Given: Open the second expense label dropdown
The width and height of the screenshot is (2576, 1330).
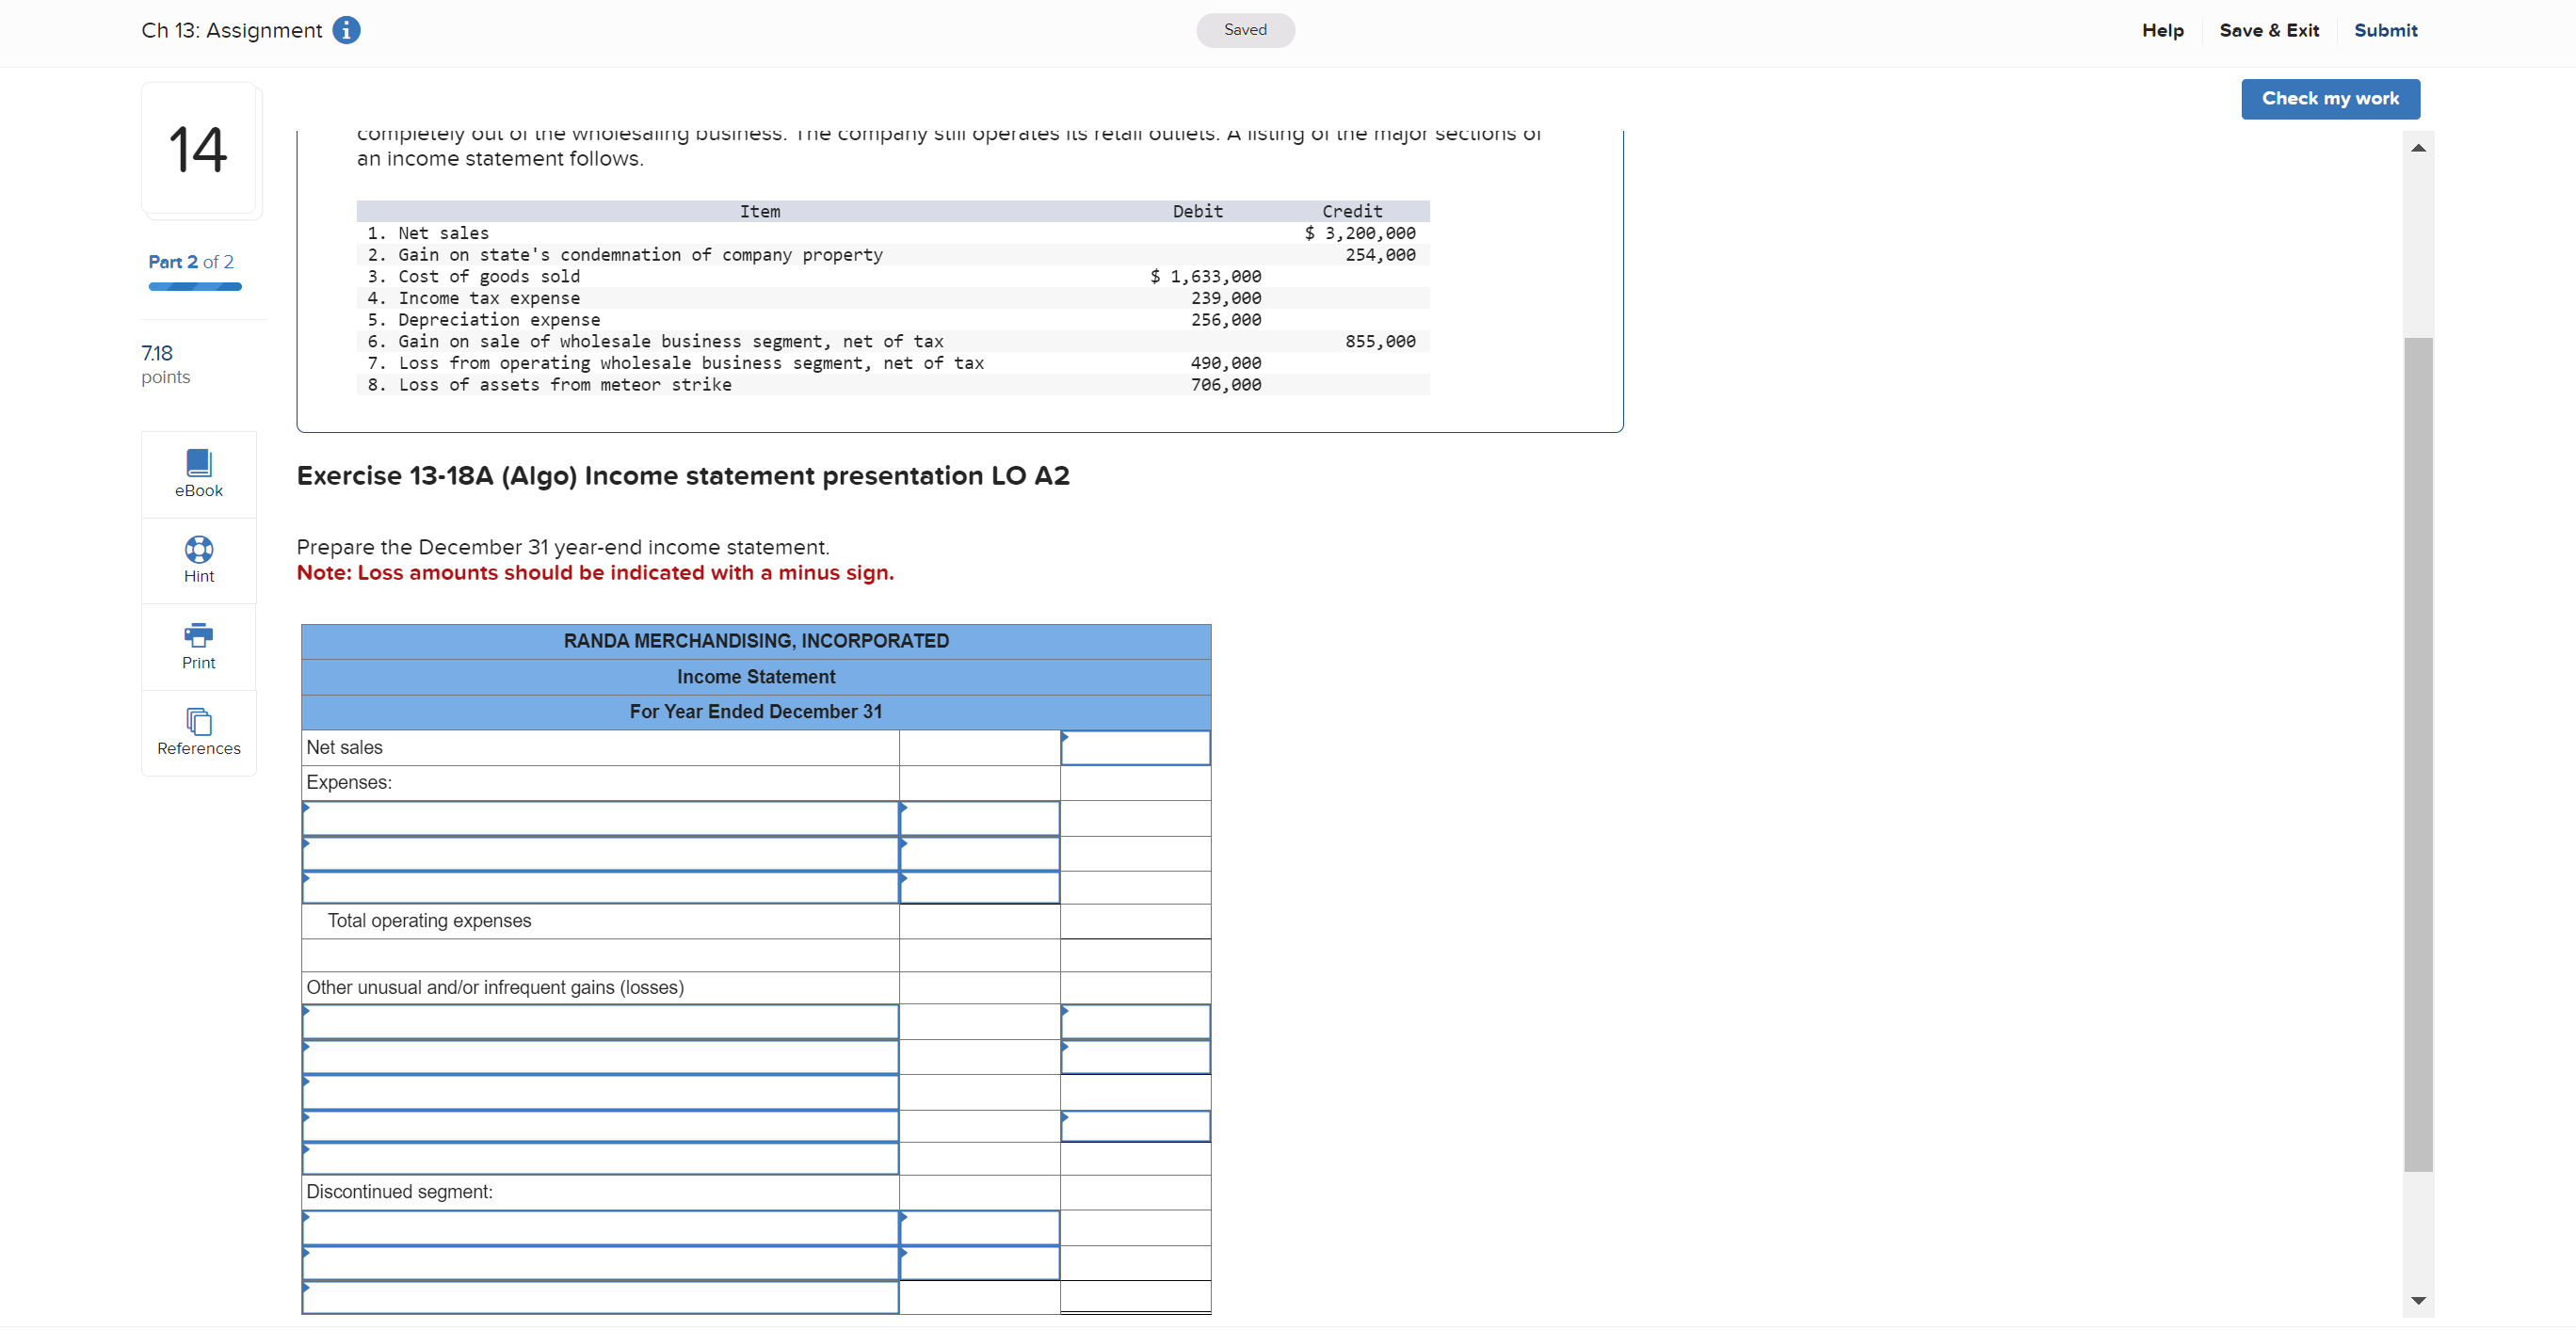Looking at the screenshot, I should 600,854.
